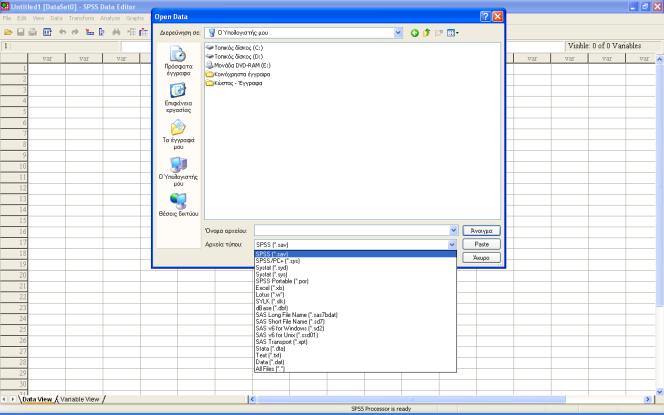Open the Views menu icon in dialog toolbar

tap(452, 33)
